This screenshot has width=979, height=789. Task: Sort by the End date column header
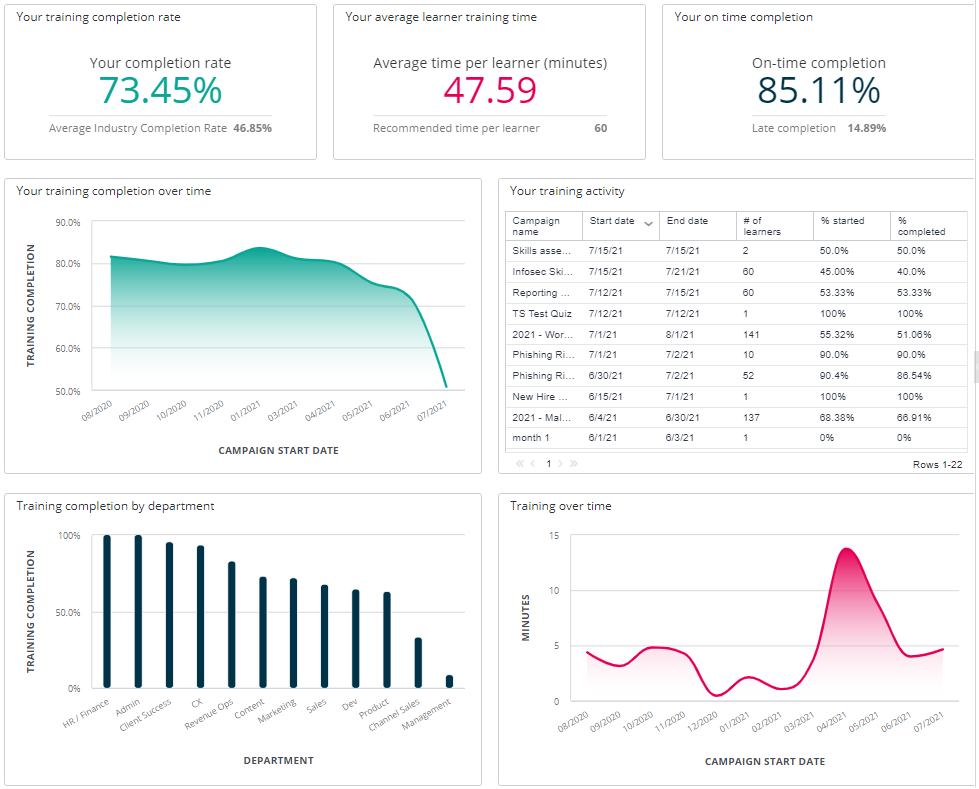coord(686,221)
